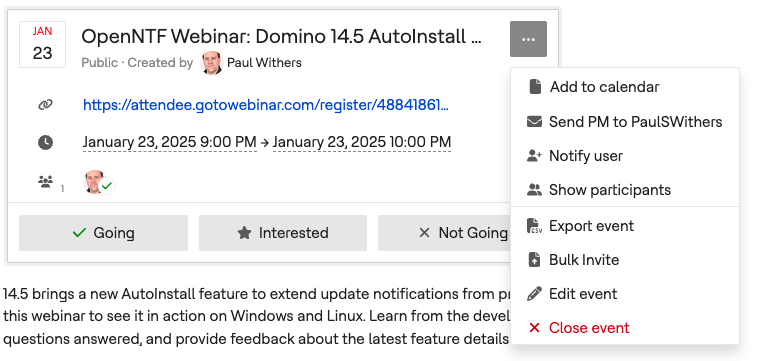766x361 pixels.
Task: Click the Not Going button
Action: tap(444, 233)
